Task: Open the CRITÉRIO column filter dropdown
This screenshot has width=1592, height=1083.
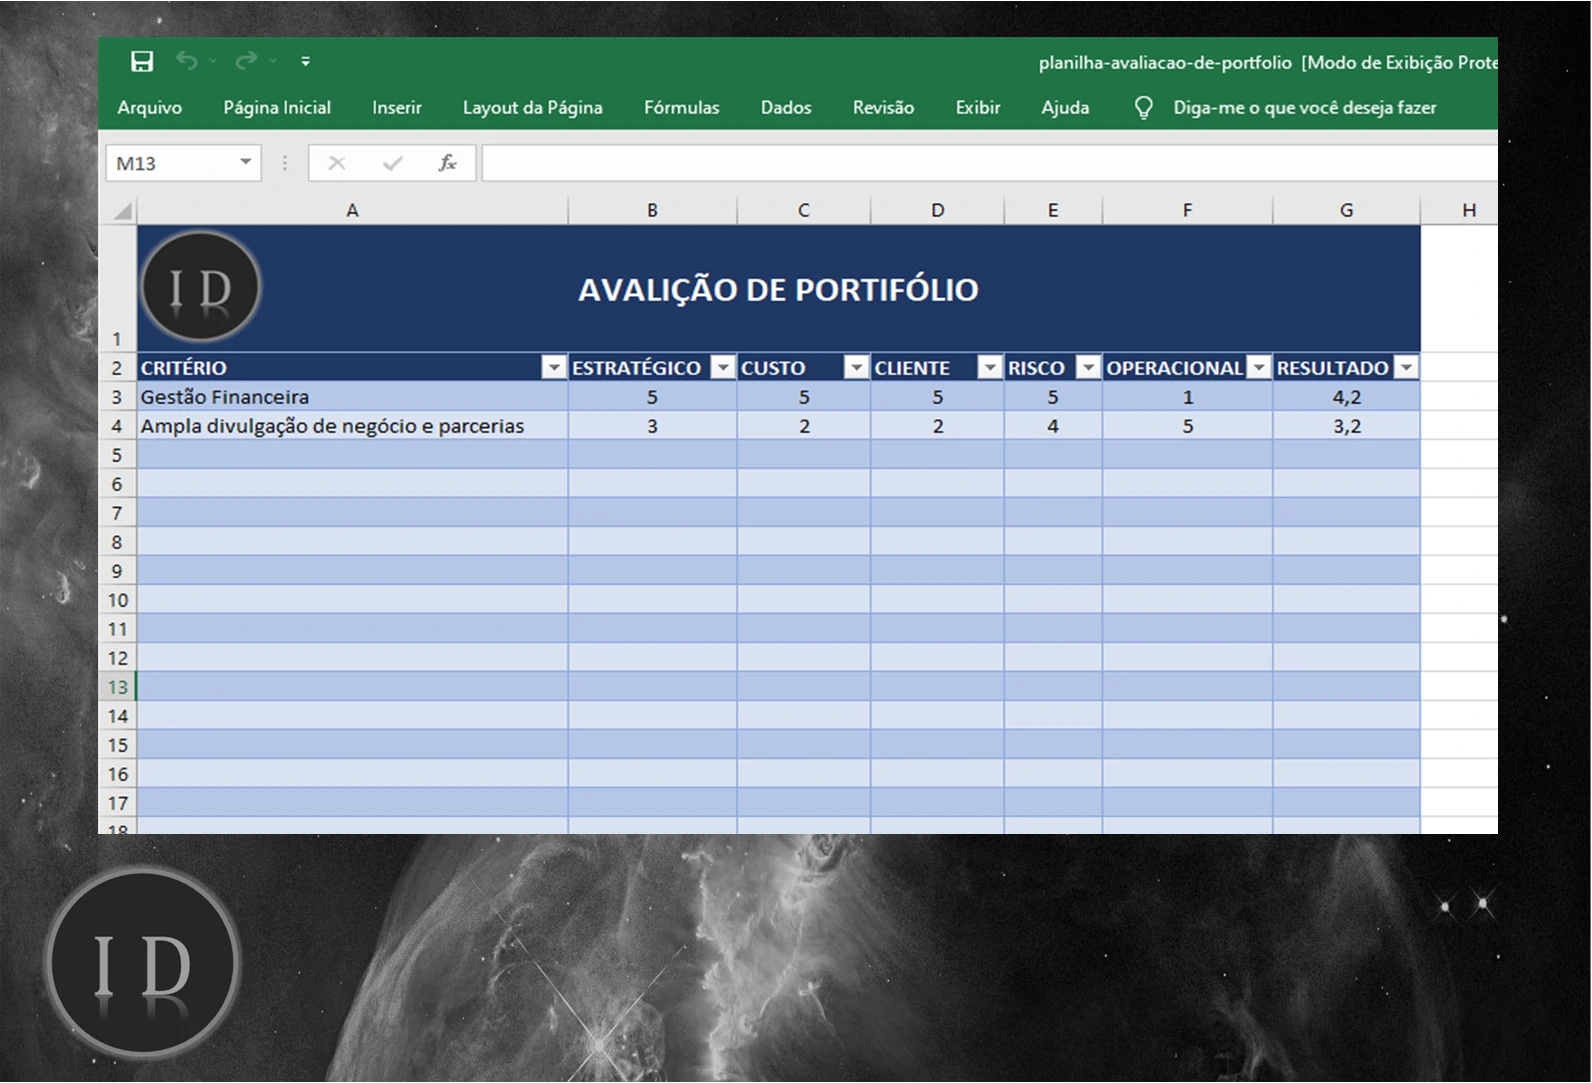Action: point(553,368)
